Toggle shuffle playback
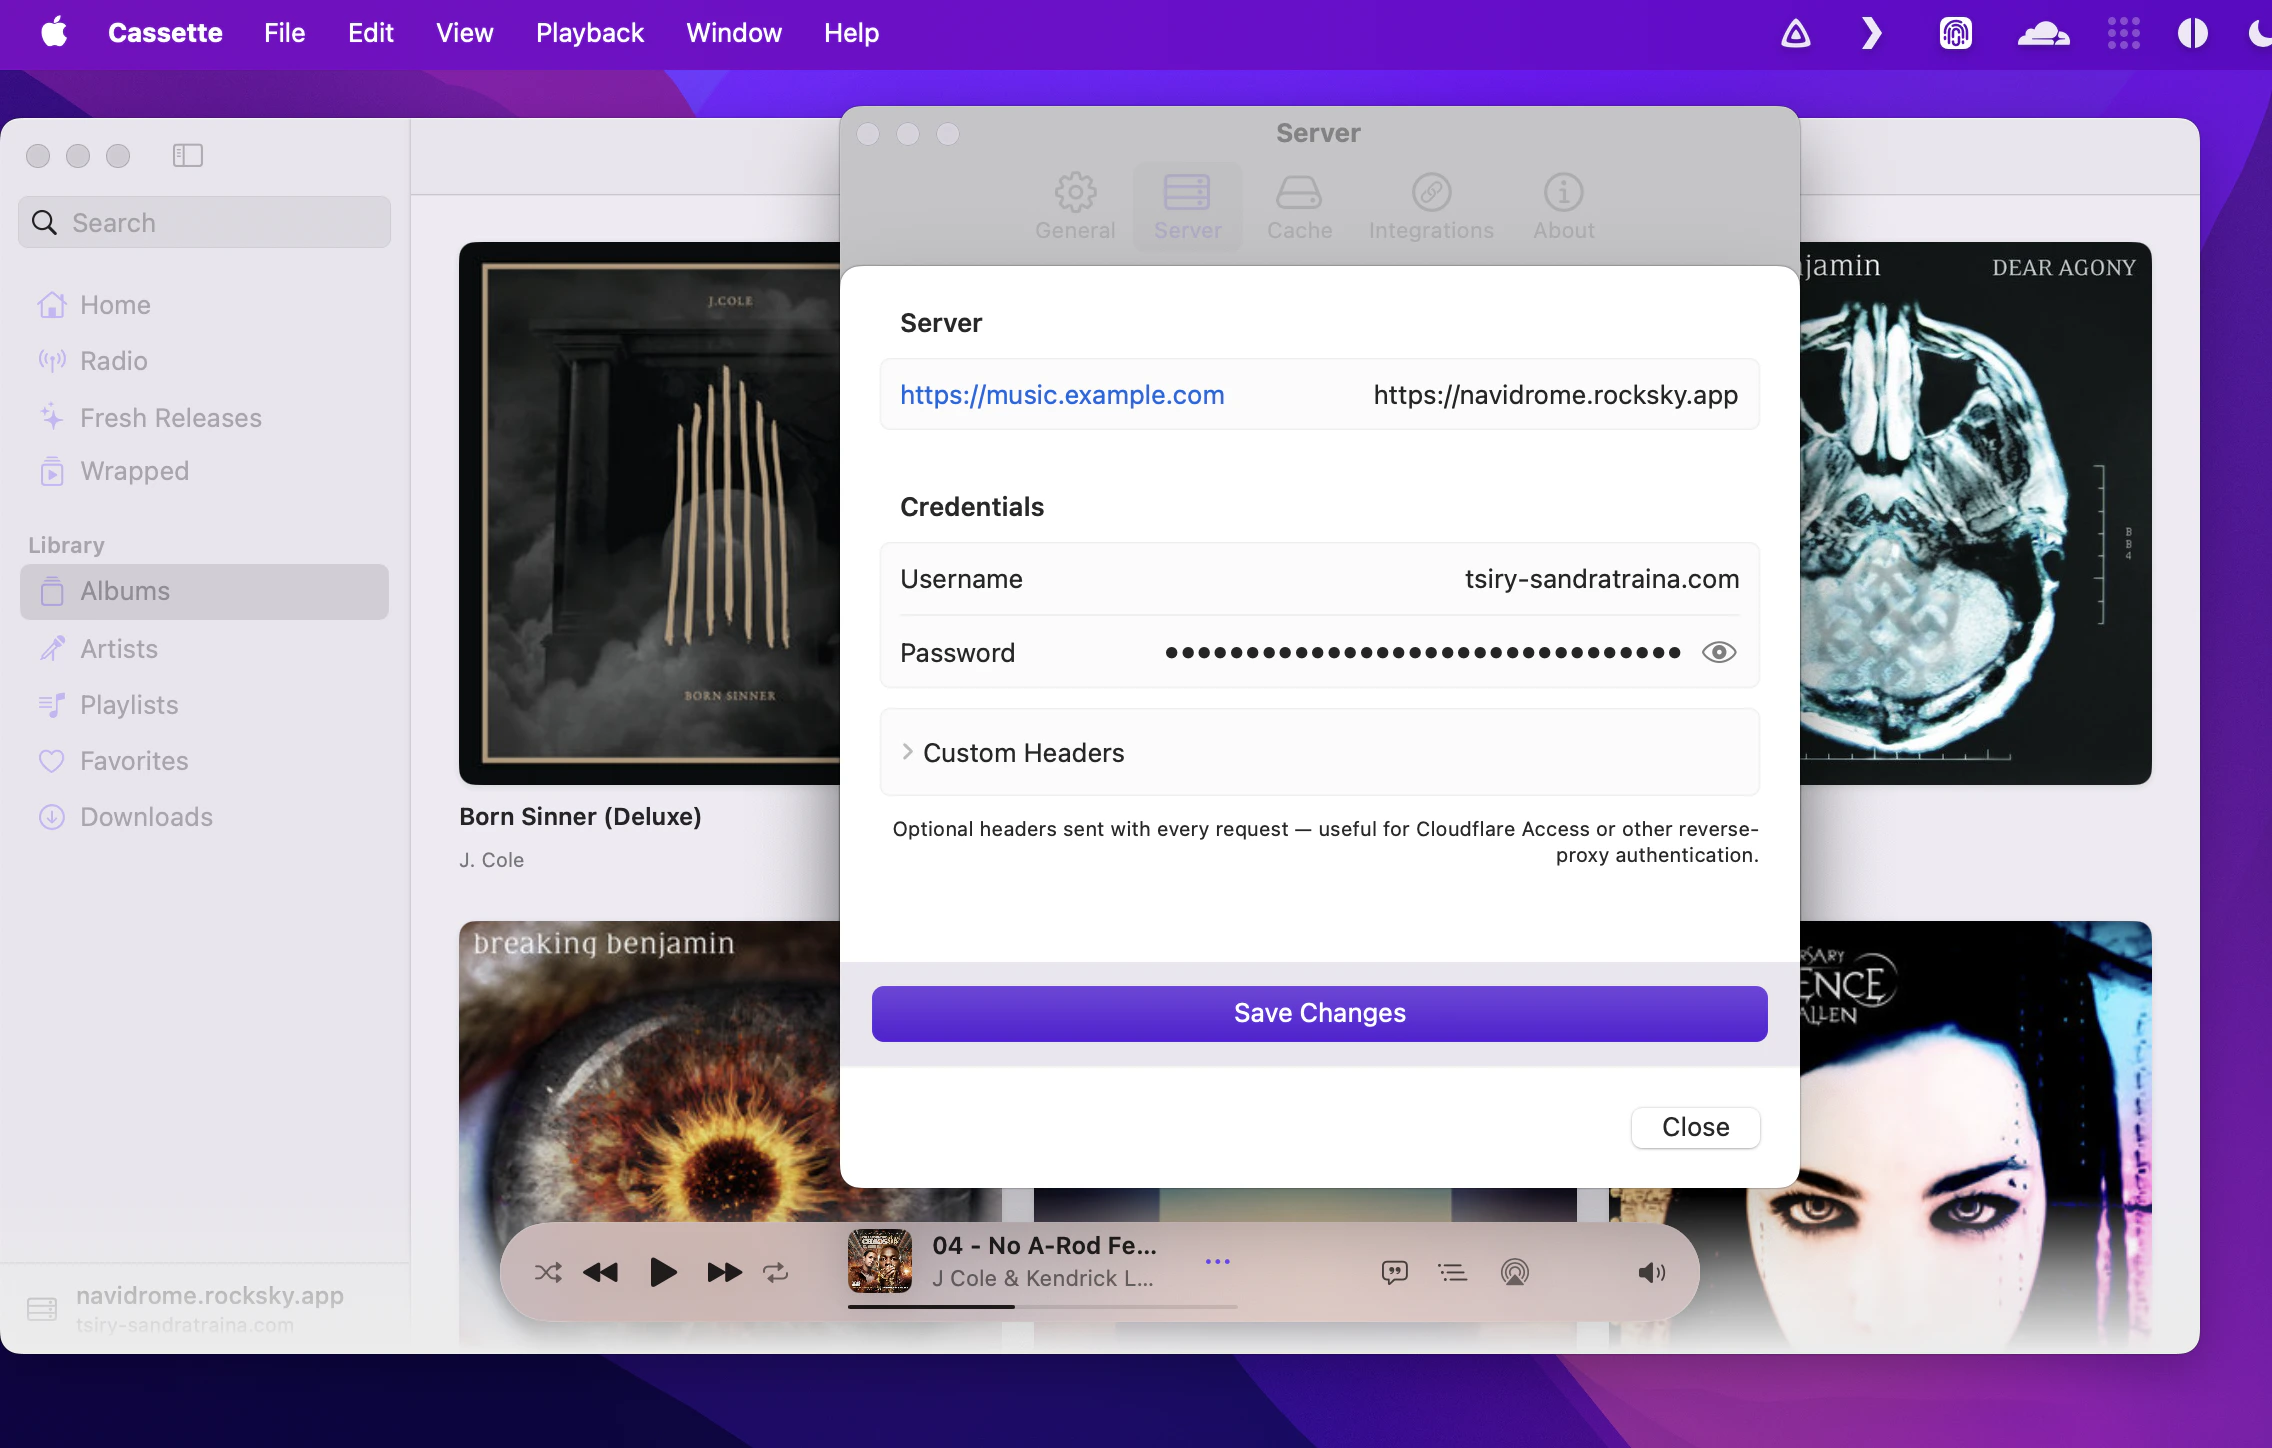The width and height of the screenshot is (2272, 1448). click(548, 1272)
